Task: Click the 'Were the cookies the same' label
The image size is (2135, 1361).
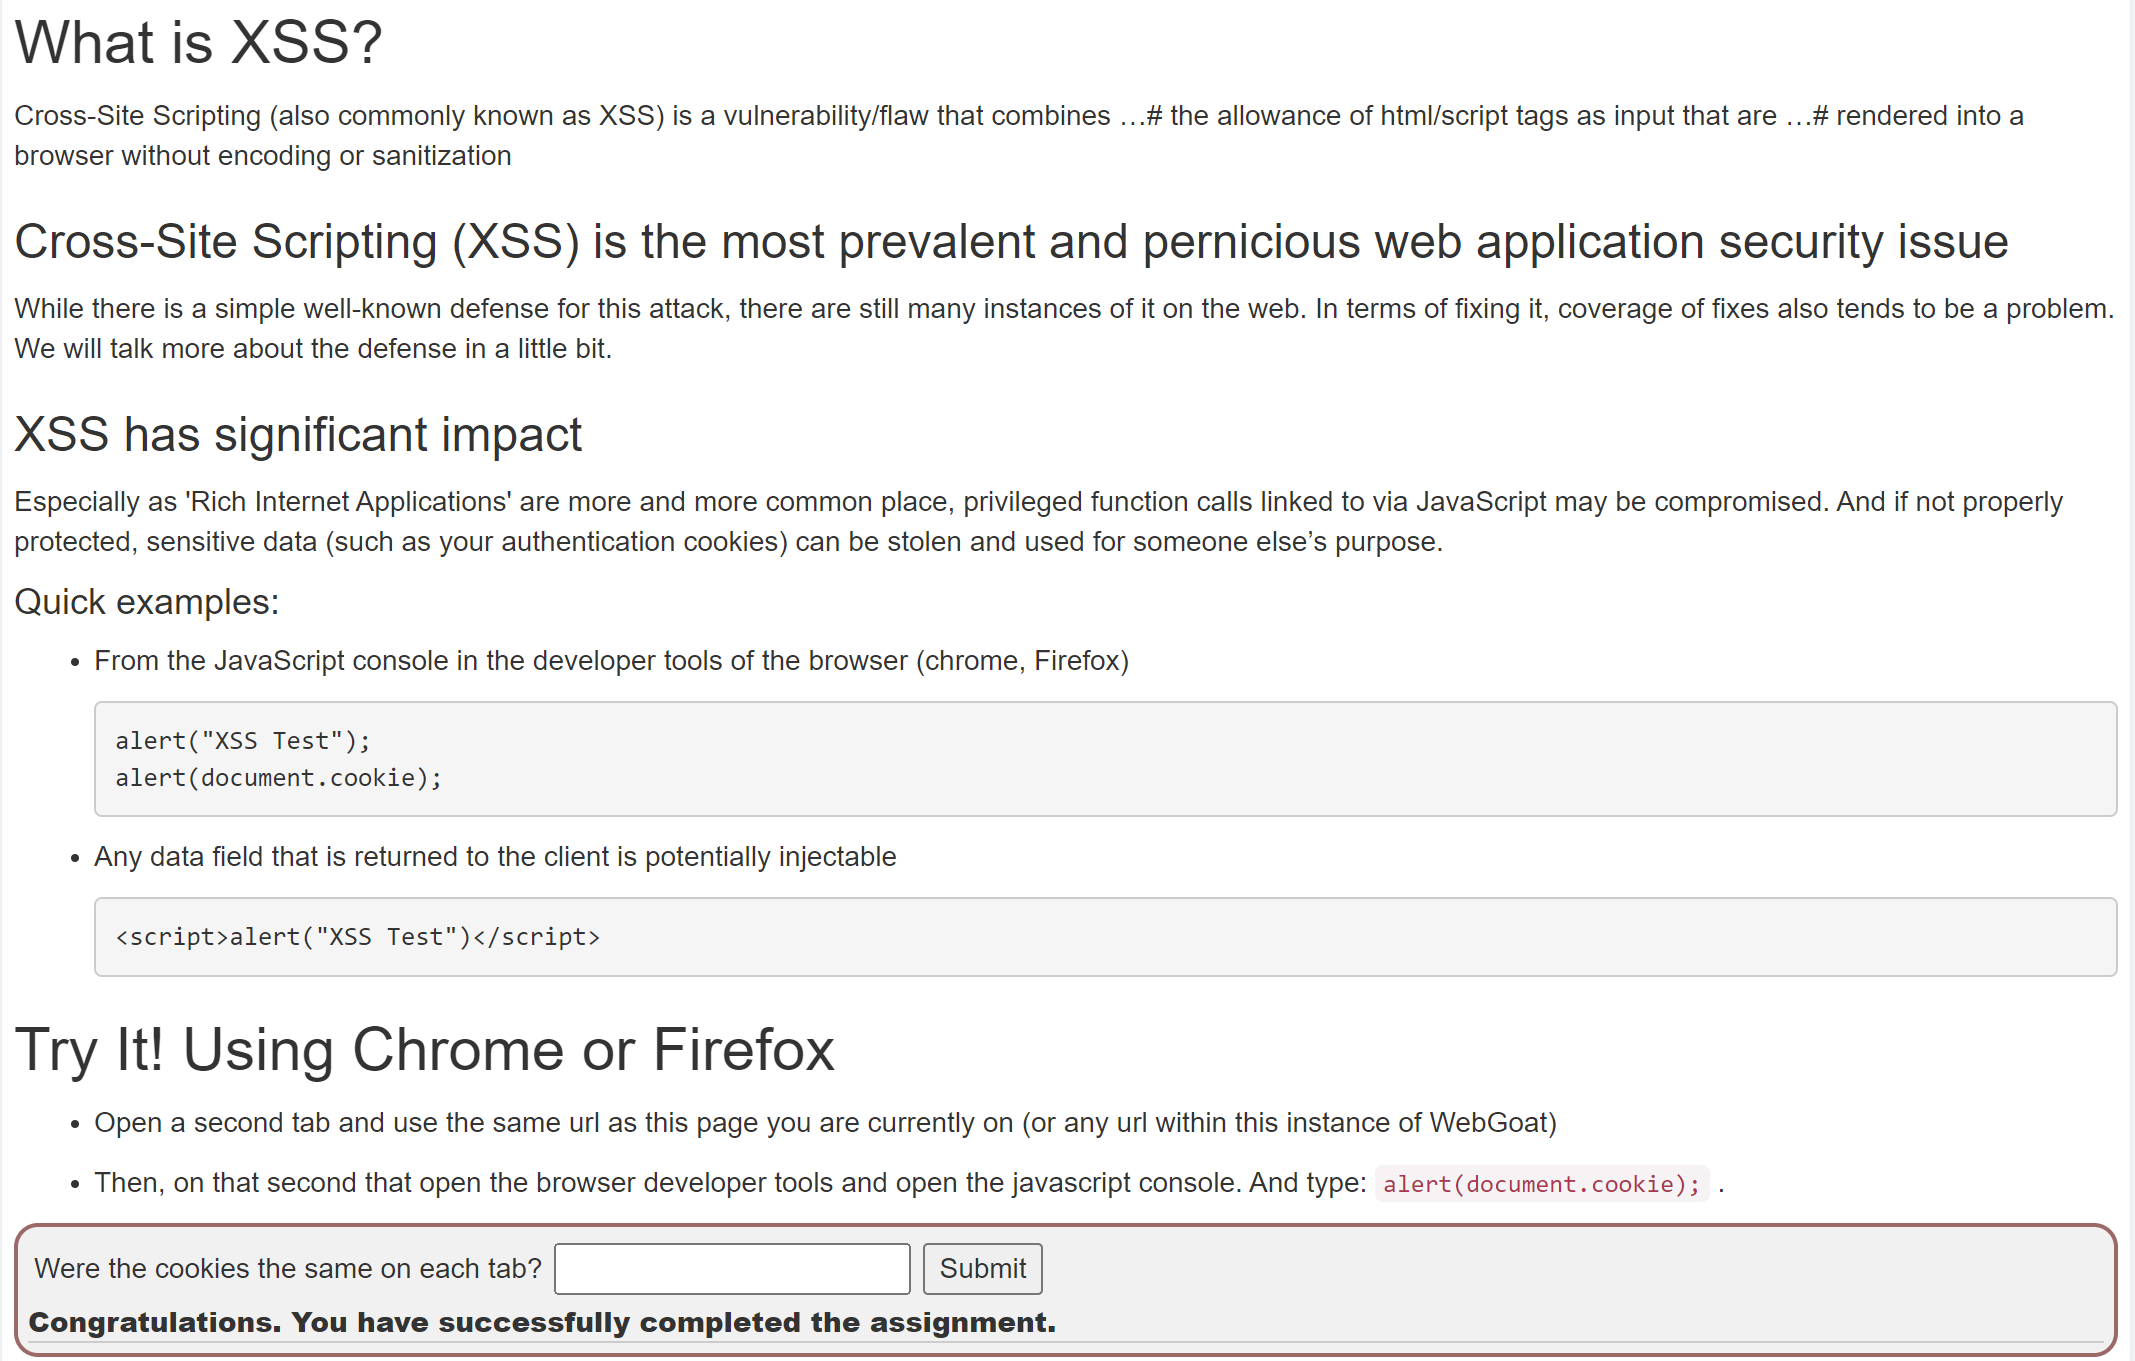Action: [x=287, y=1268]
